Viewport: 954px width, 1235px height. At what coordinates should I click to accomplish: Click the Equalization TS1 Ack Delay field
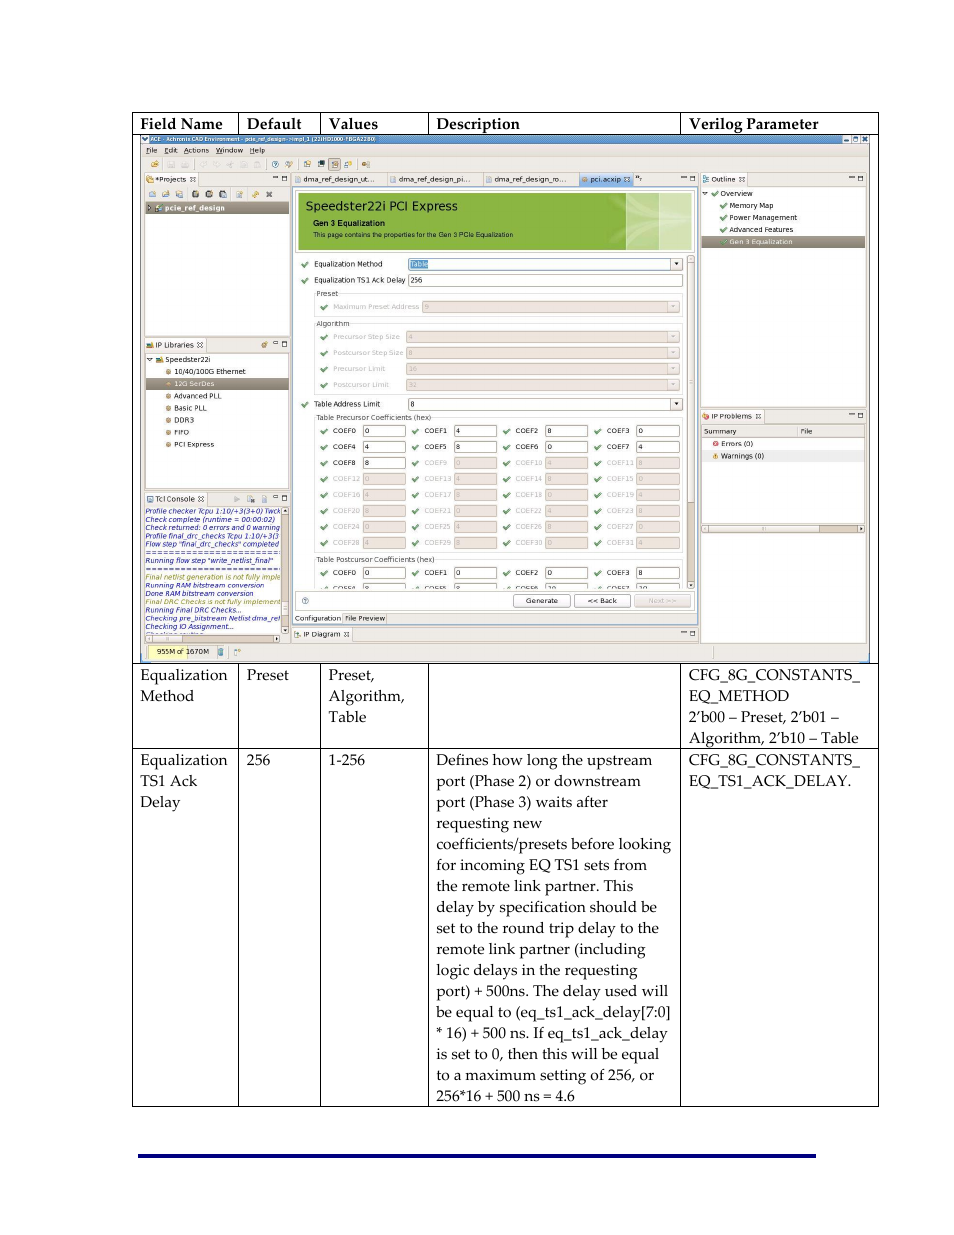click(x=545, y=280)
